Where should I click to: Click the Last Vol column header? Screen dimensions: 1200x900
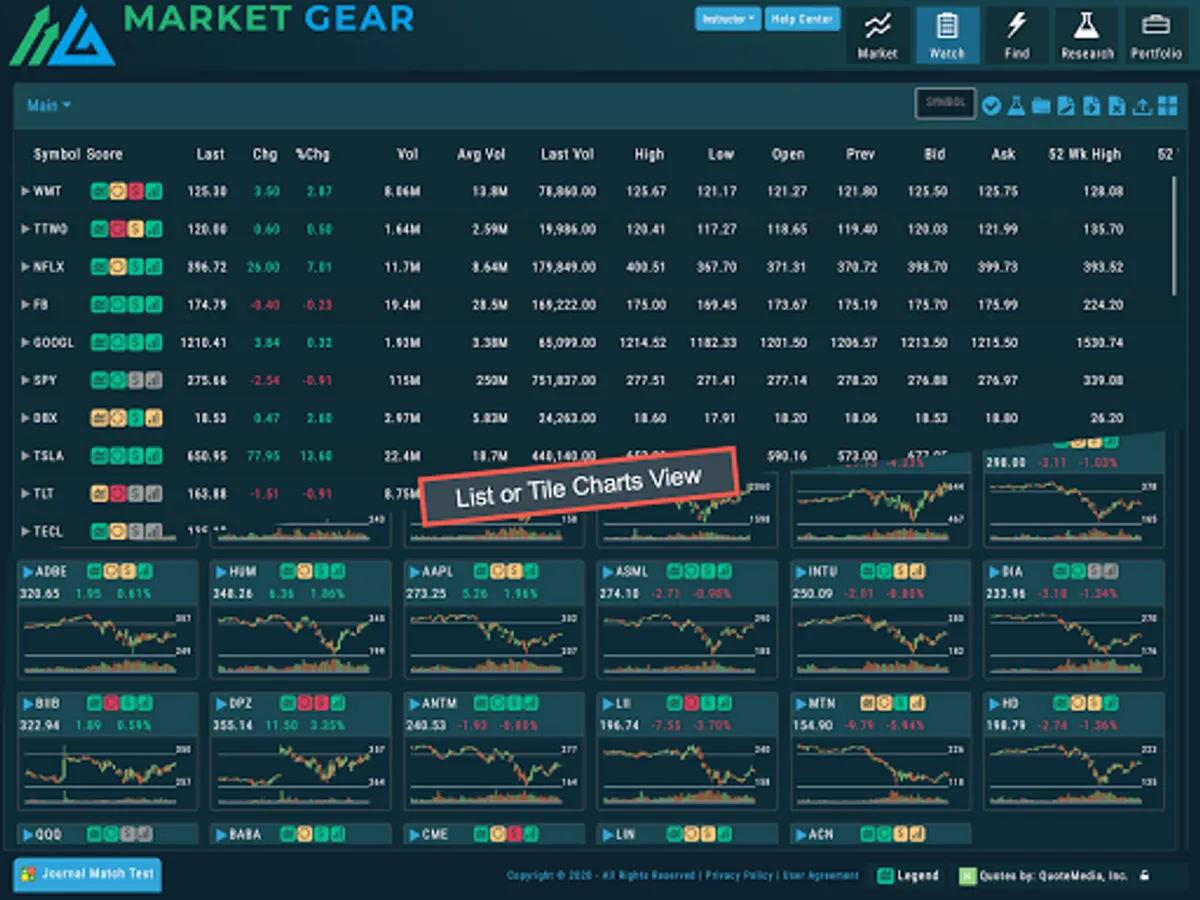pos(568,154)
